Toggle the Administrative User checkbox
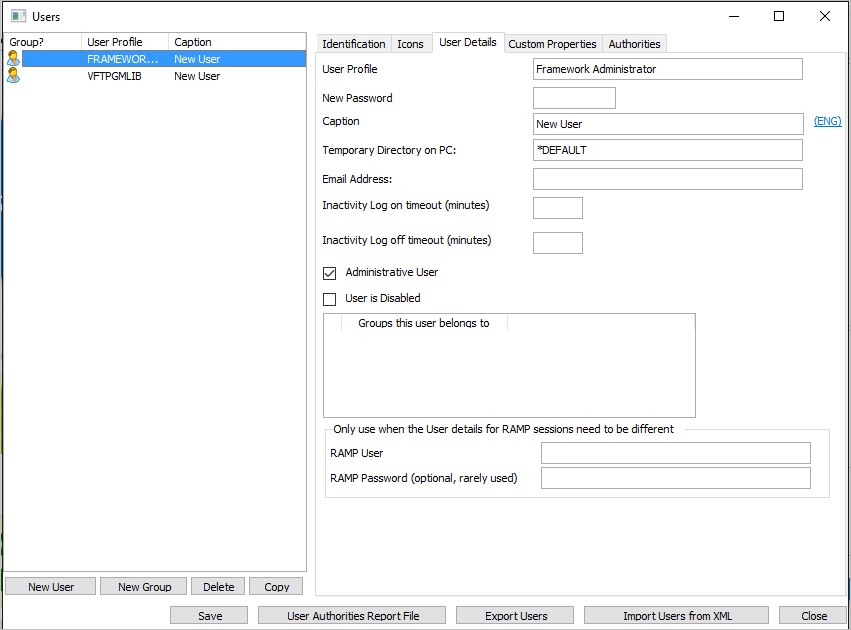Viewport: 851px width, 630px height. (329, 273)
